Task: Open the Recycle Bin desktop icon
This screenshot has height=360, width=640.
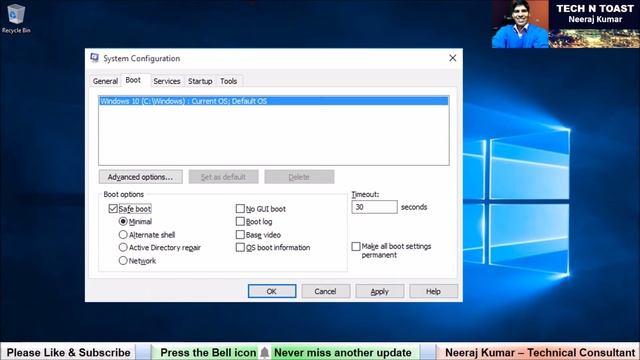Action: 16,18
